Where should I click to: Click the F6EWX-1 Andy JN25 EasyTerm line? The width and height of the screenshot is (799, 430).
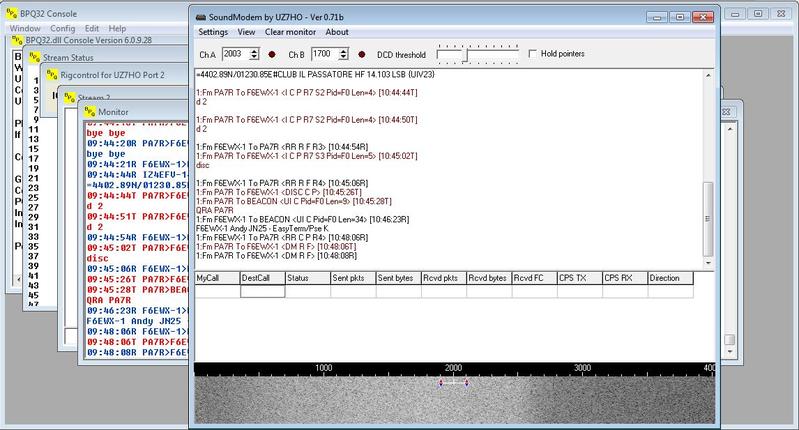262,228
